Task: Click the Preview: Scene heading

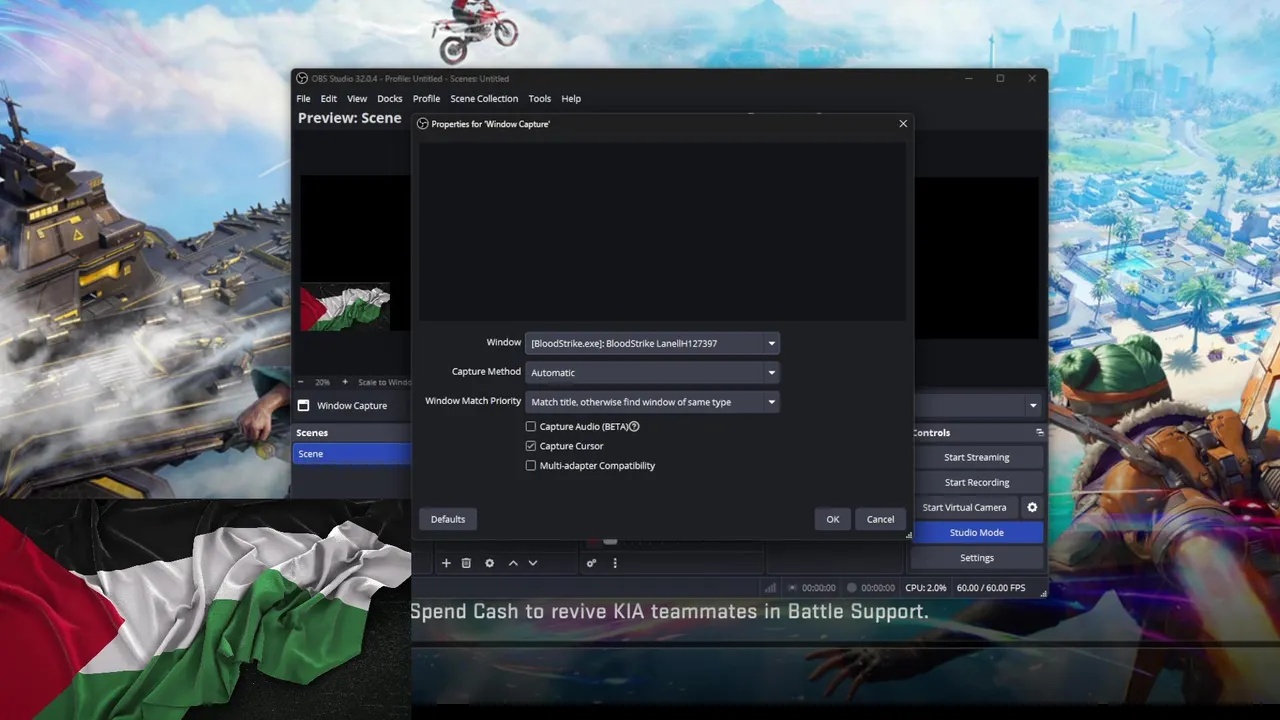Action: pyautogui.click(x=349, y=118)
